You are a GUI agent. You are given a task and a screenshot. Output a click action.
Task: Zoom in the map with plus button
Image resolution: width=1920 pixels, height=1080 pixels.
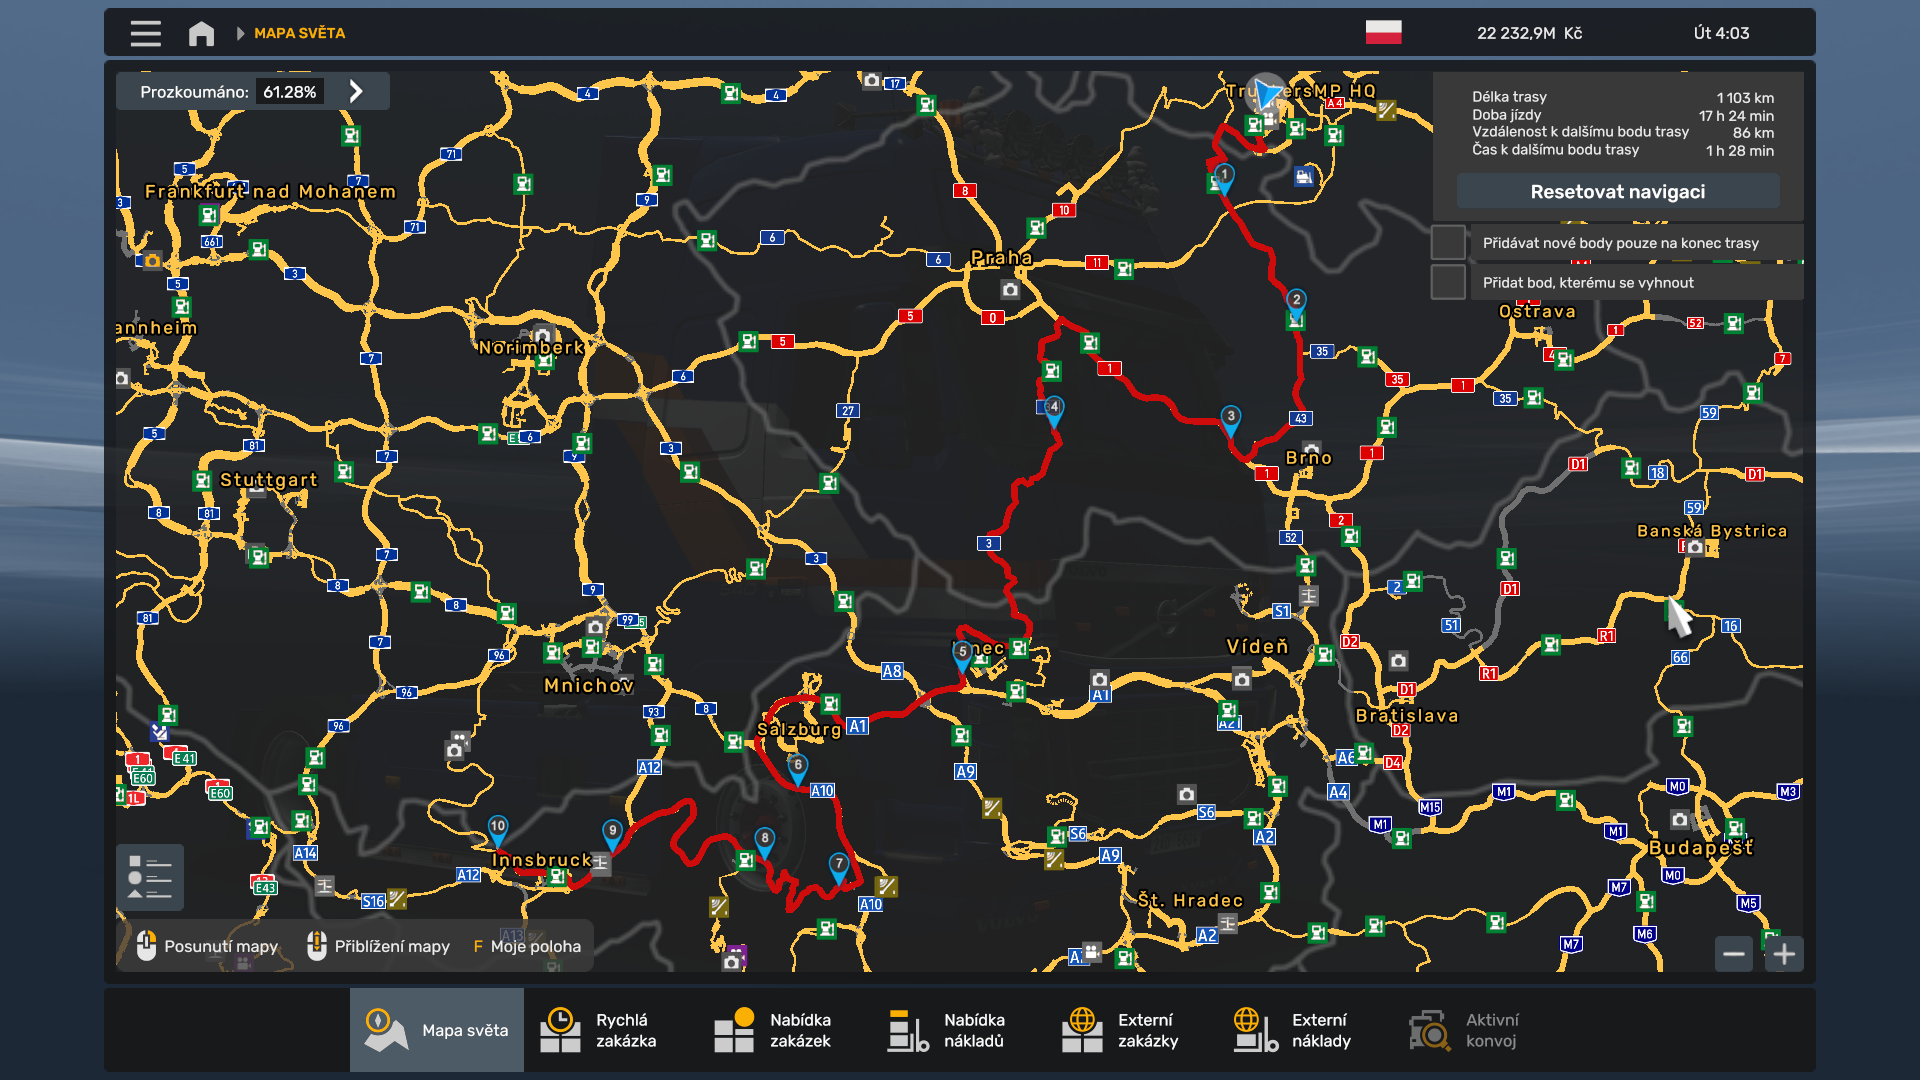[1784, 954]
